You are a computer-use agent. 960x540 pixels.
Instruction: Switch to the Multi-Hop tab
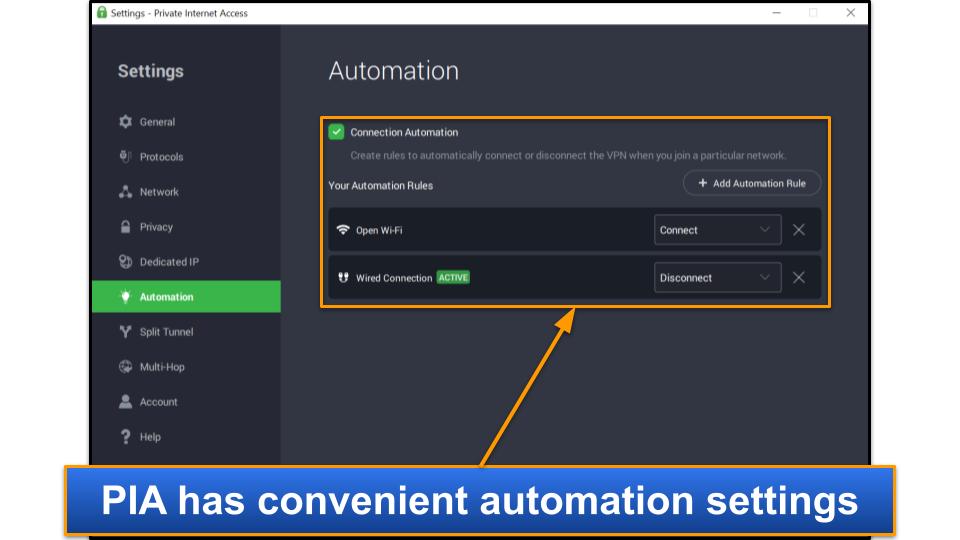pyautogui.click(x=186, y=367)
